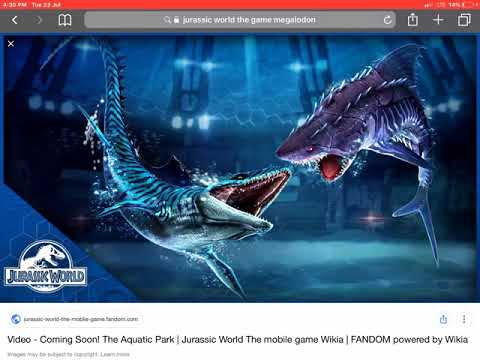Tap the search magnifier icon in address bar
480x360 pixels.
click(x=167, y=20)
